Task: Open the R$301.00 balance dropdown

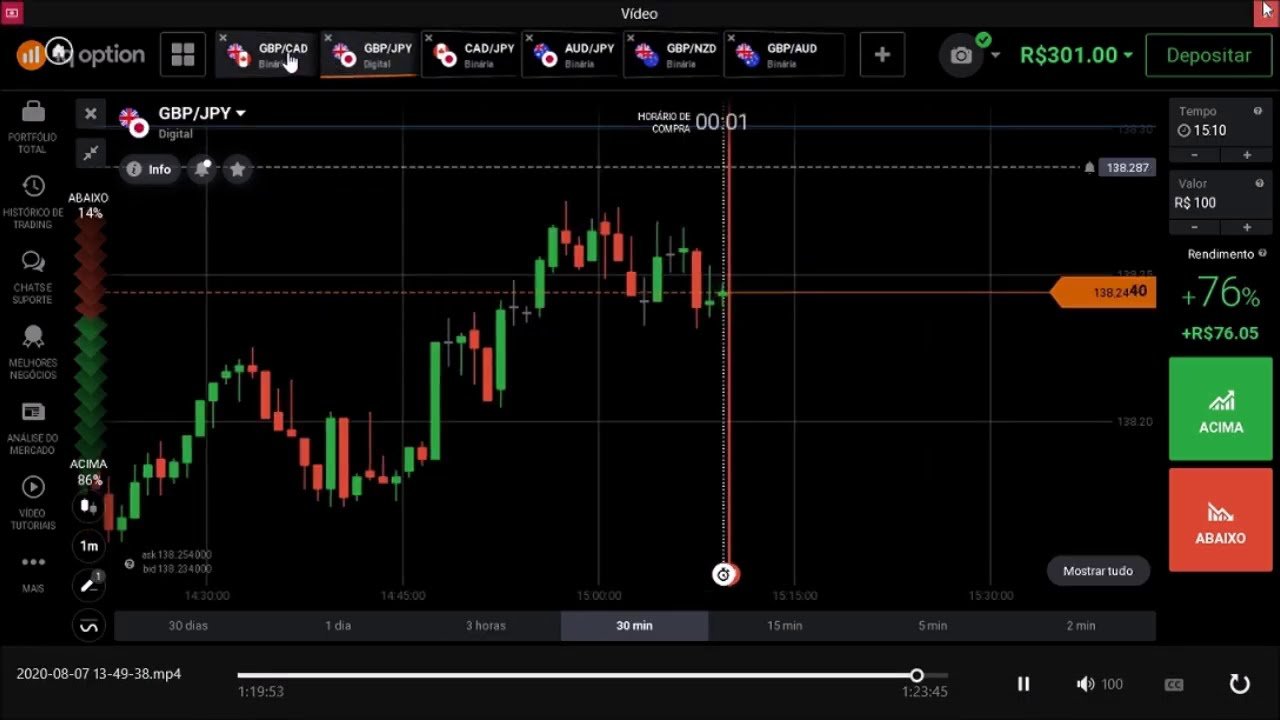Action: 1076,55
